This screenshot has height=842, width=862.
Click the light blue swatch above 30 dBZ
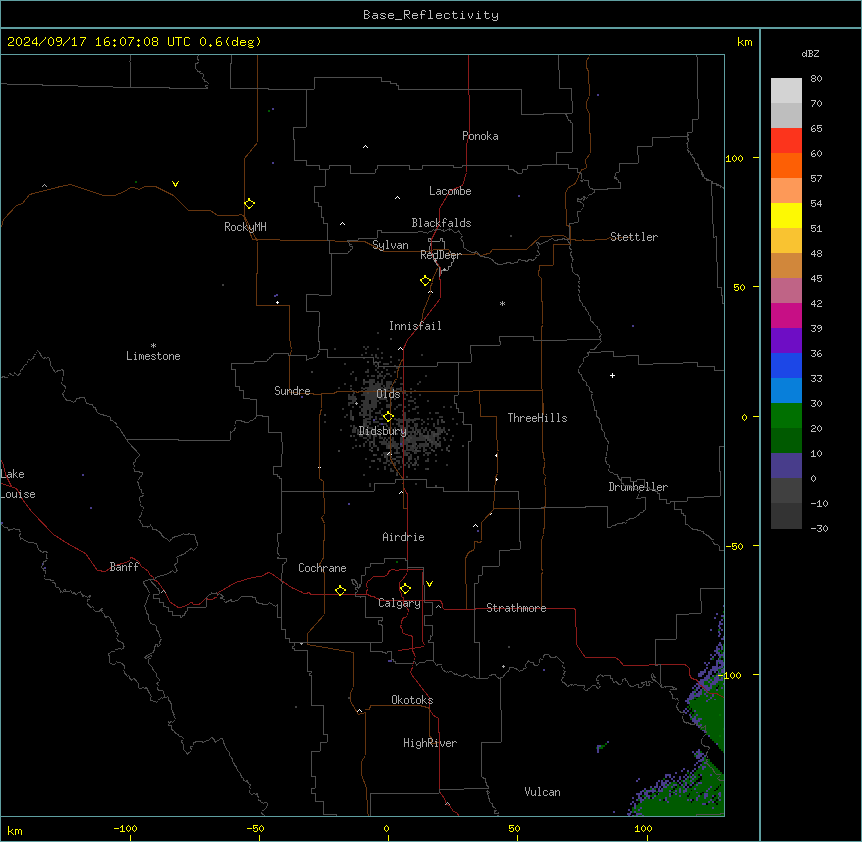[786, 390]
